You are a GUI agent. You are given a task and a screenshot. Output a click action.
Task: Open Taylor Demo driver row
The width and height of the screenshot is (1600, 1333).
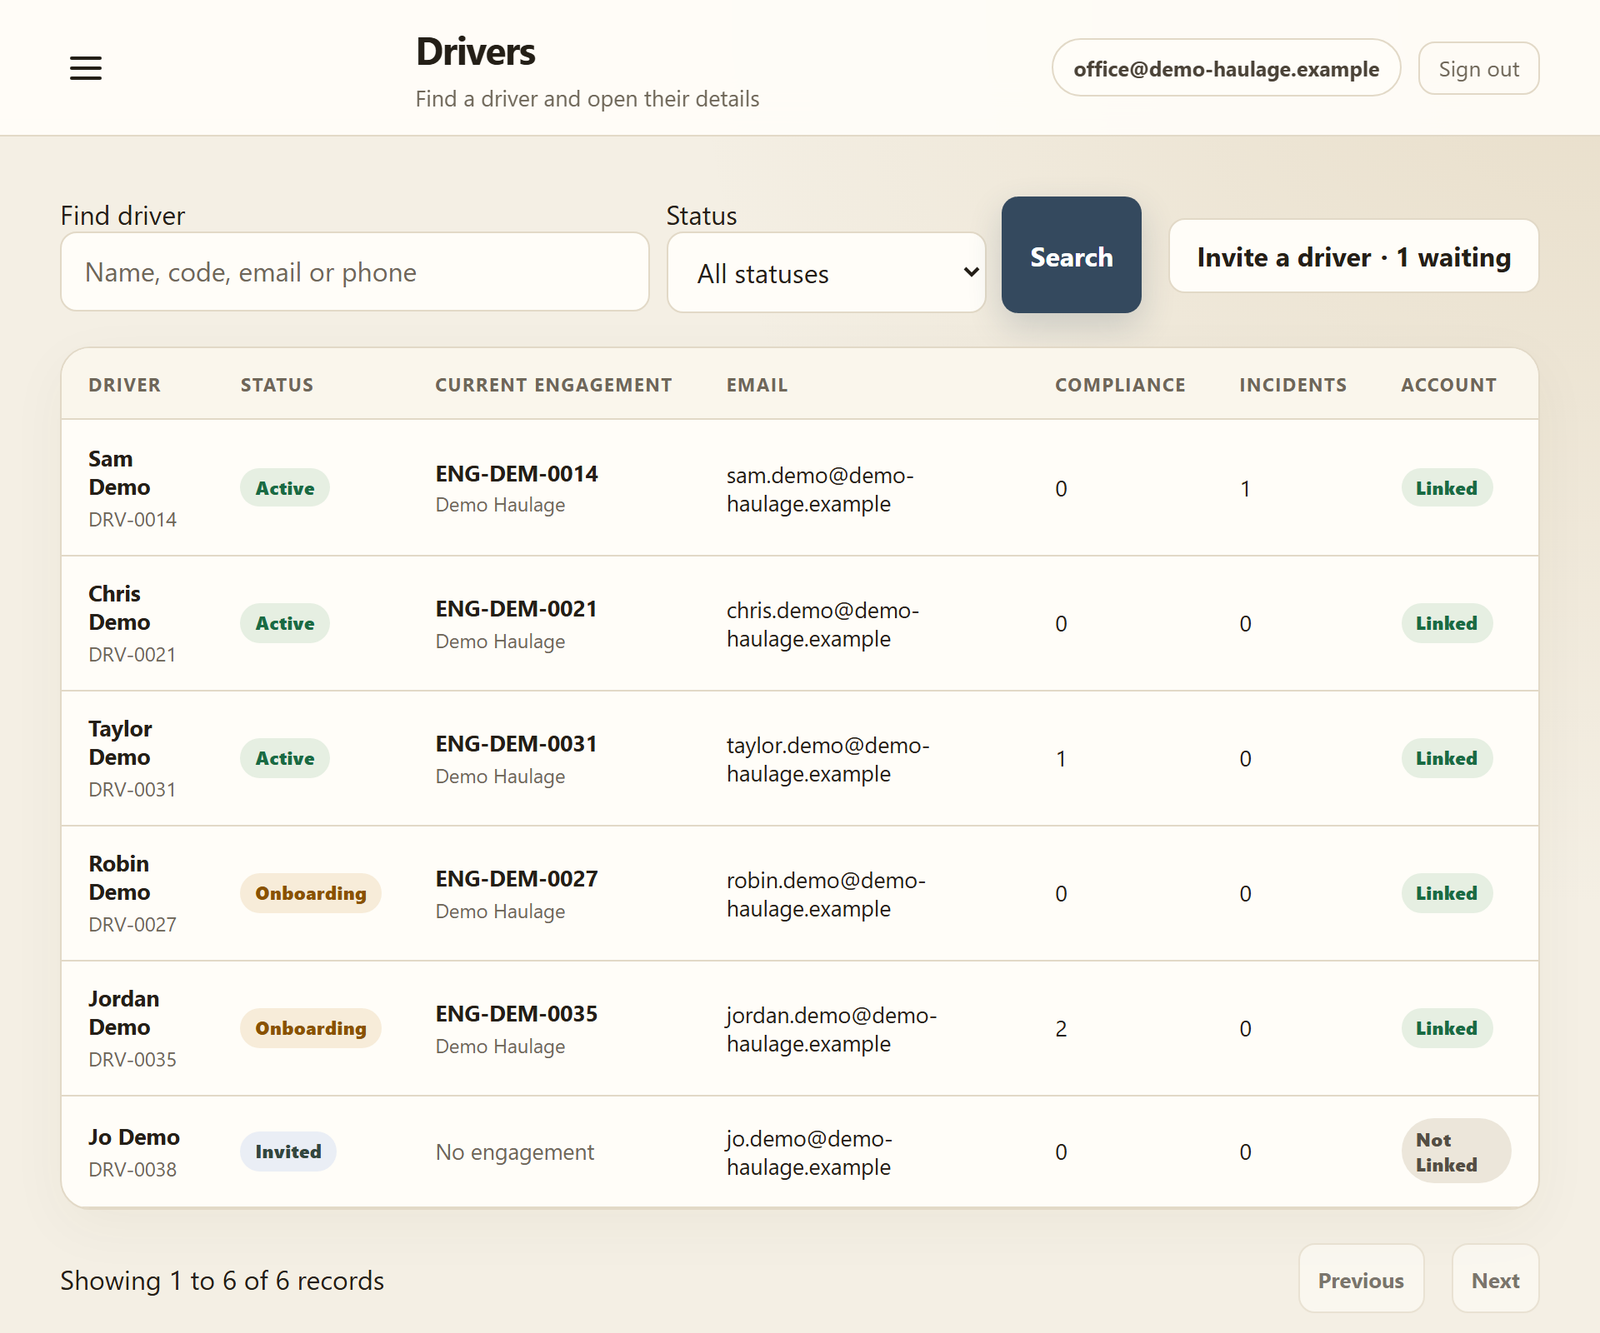pyautogui.click(x=800, y=758)
